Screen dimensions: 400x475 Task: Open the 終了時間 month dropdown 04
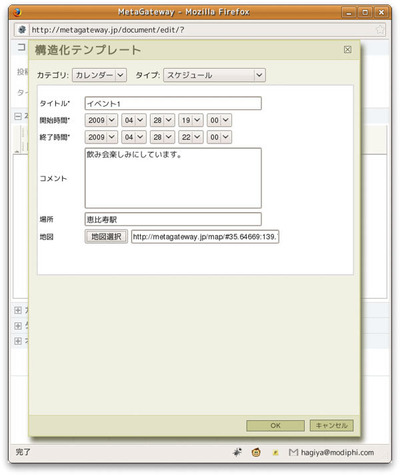point(133,137)
